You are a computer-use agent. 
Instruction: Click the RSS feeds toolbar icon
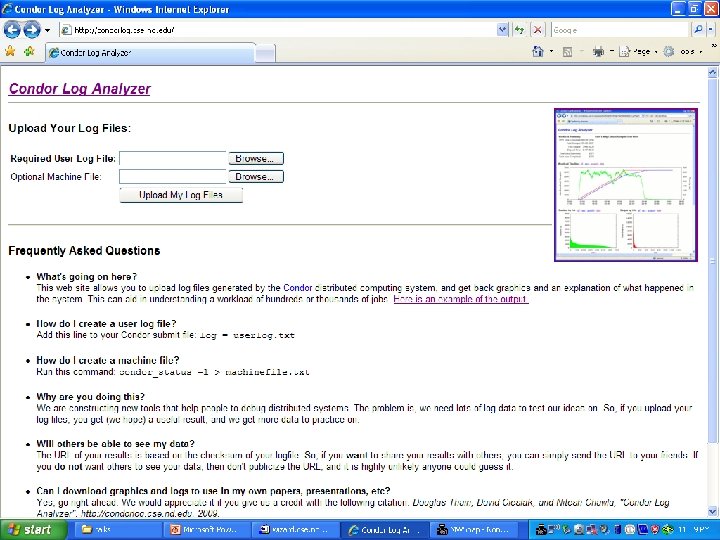(568, 52)
